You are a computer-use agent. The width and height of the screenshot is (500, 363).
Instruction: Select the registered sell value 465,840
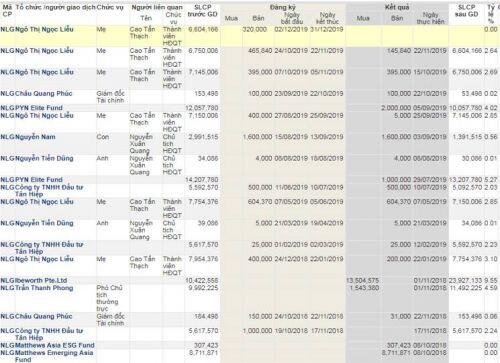pos(260,50)
